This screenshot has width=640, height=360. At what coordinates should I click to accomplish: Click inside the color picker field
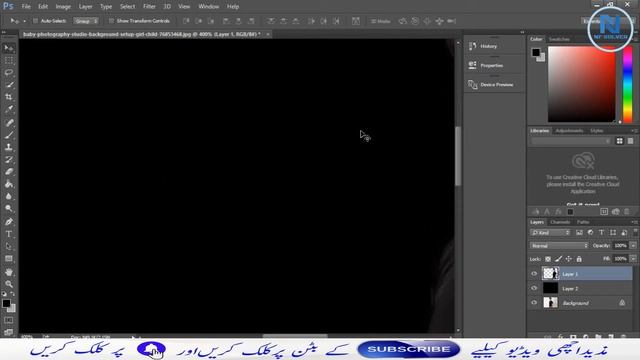(x=581, y=84)
